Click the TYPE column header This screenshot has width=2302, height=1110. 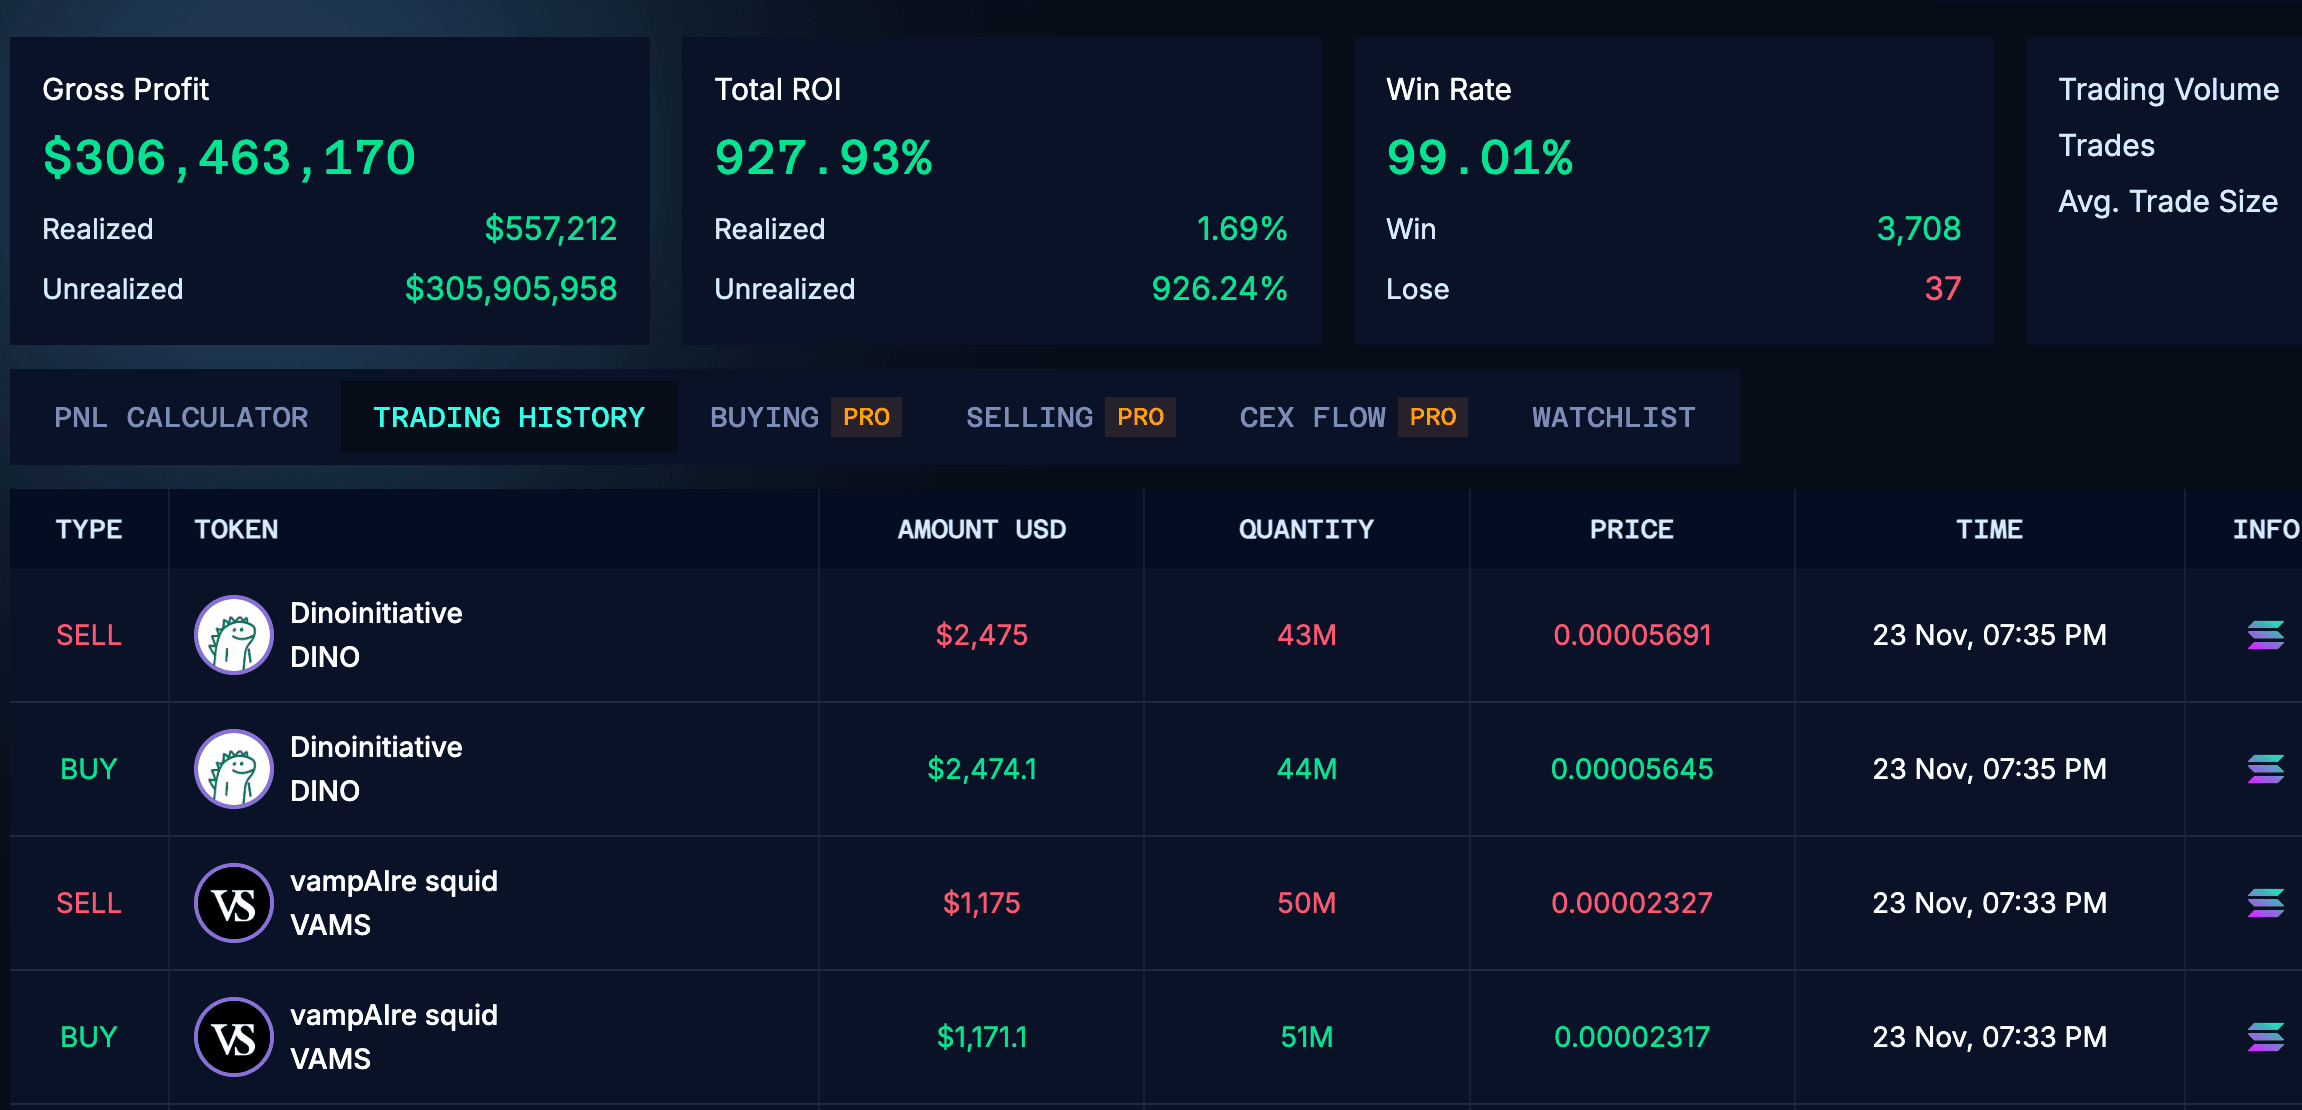[x=89, y=529]
